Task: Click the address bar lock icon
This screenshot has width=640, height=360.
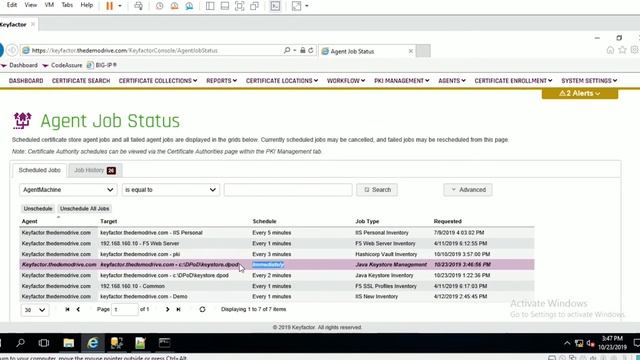Action: (x=302, y=50)
